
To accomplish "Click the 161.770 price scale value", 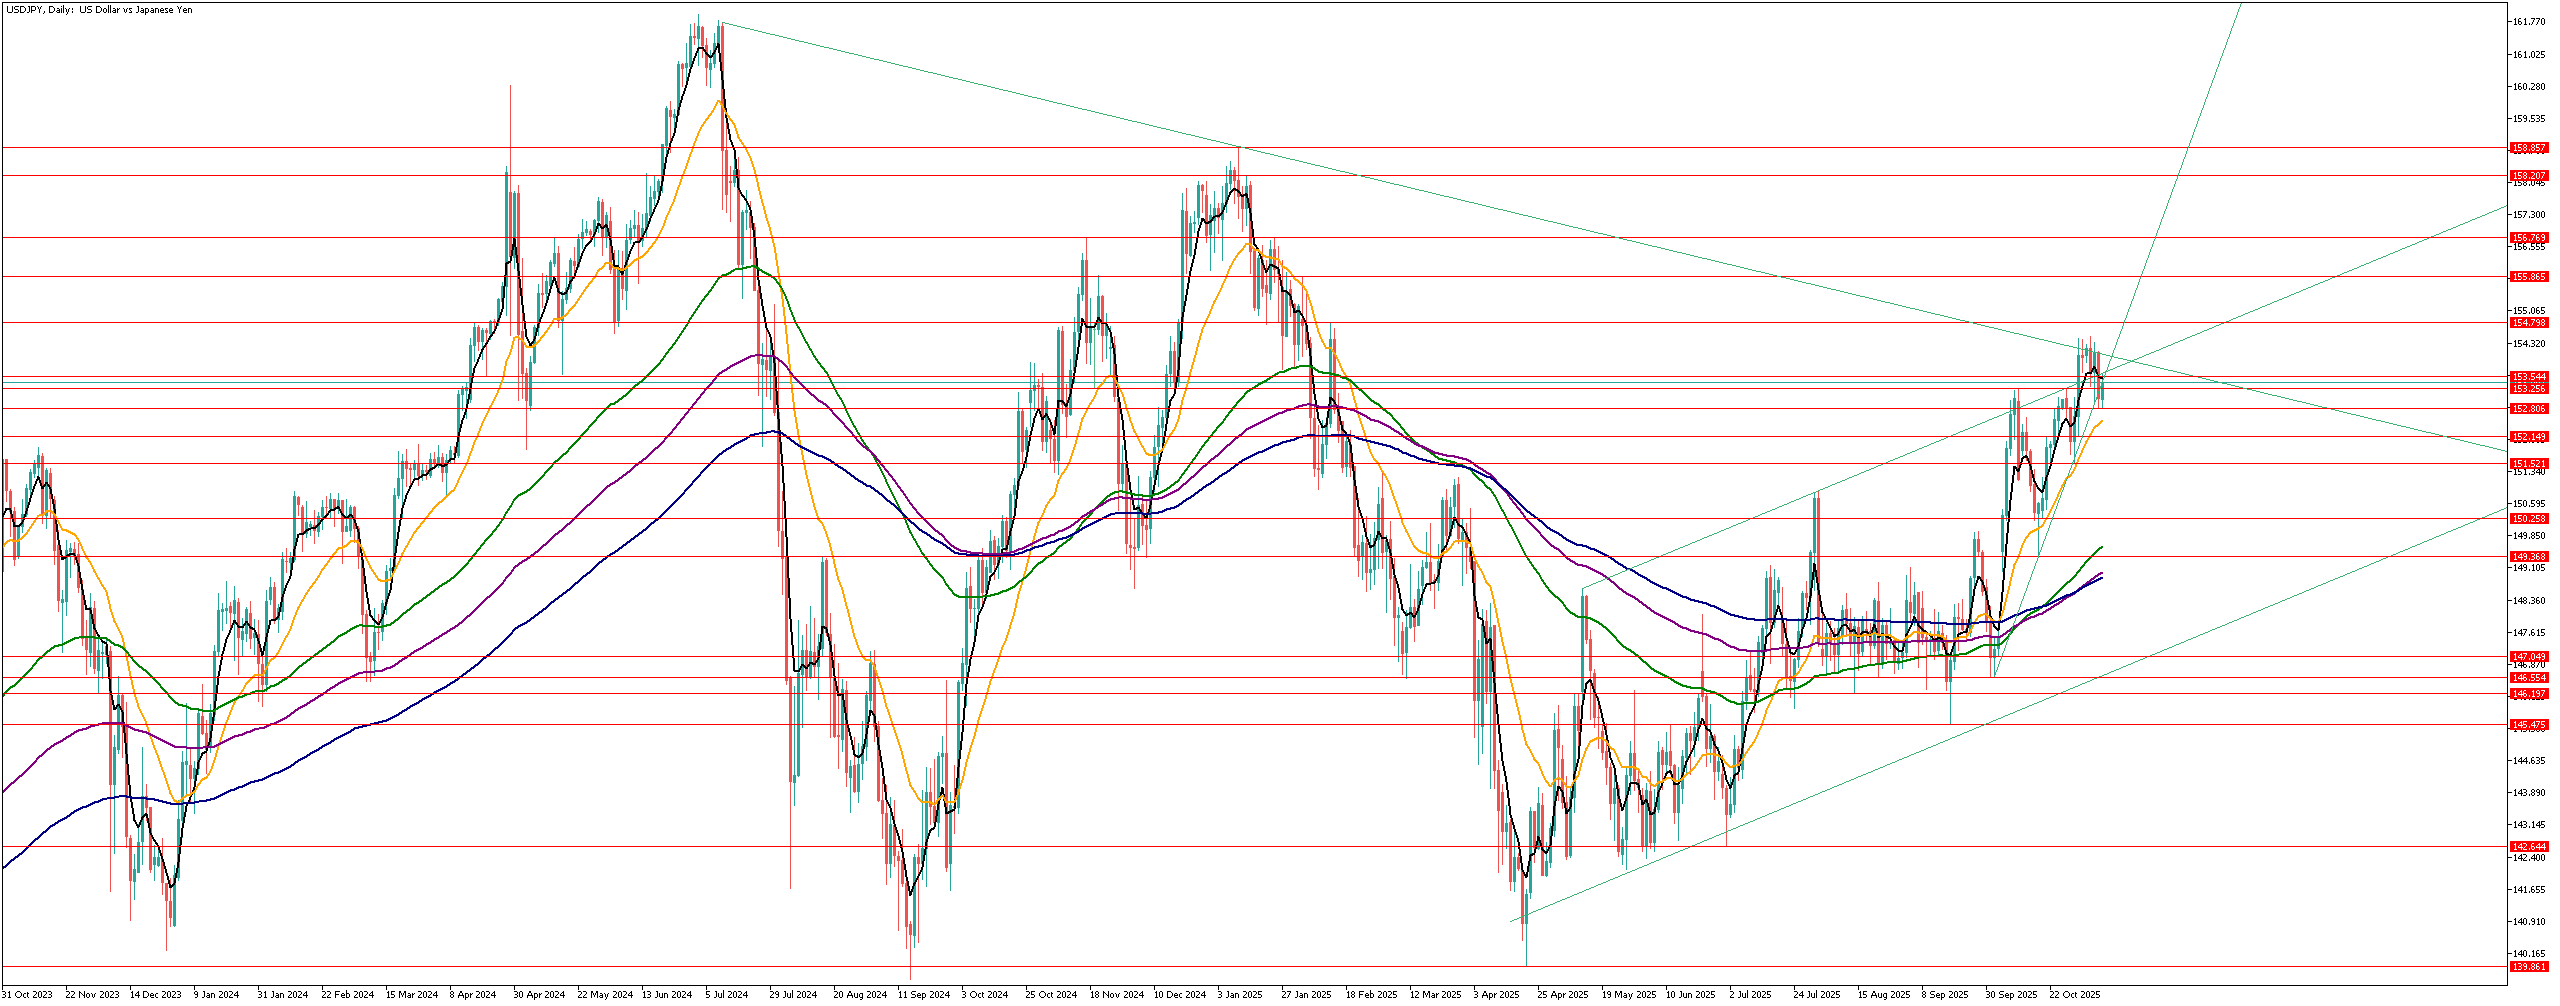I will pos(2528,22).
